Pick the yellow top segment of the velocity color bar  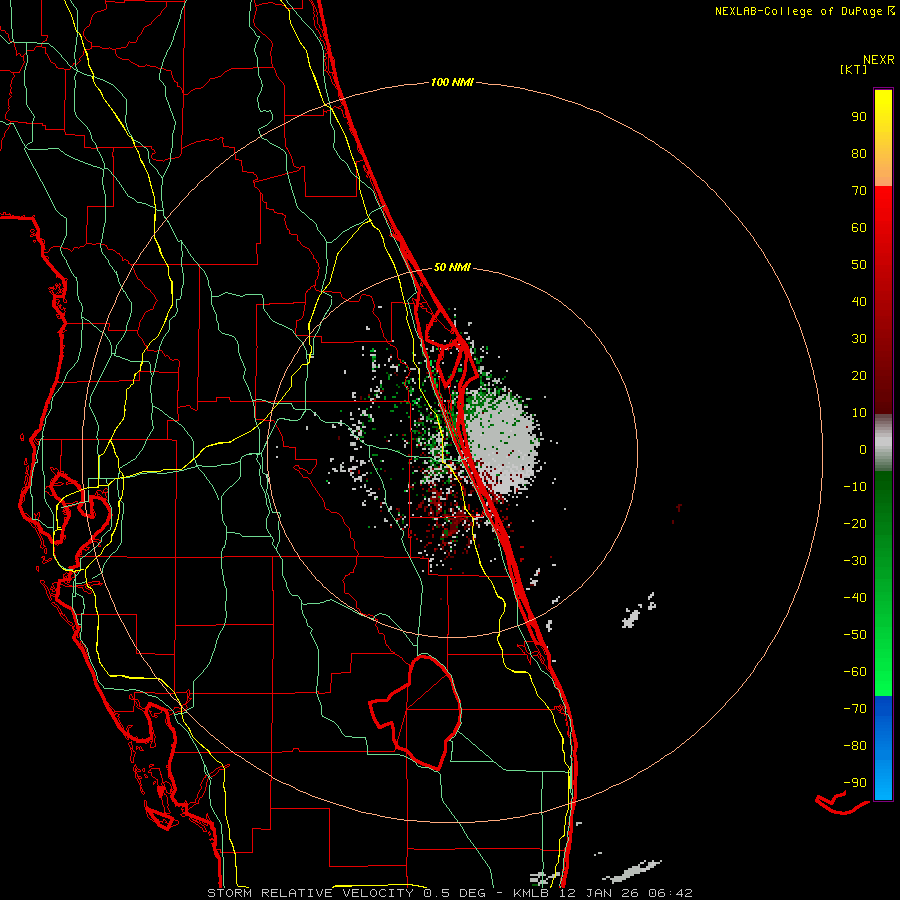pos(883,138)
